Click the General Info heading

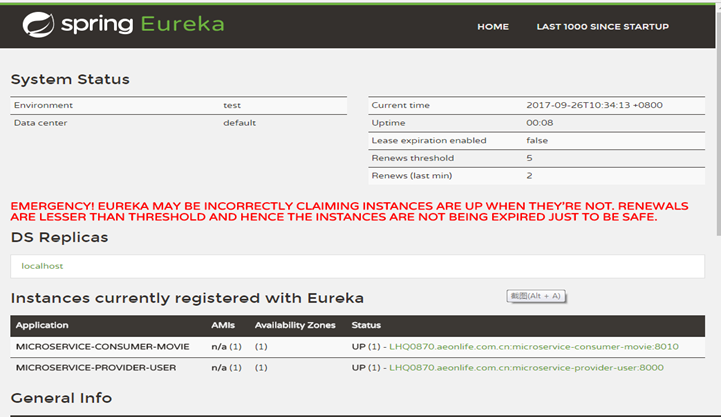[x=61, y=398]
